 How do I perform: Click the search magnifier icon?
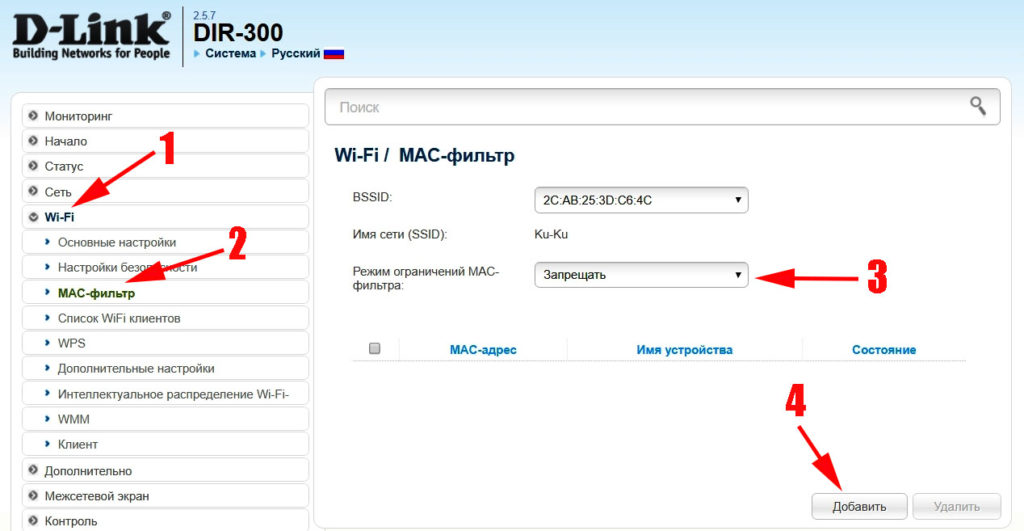point(978,106)
